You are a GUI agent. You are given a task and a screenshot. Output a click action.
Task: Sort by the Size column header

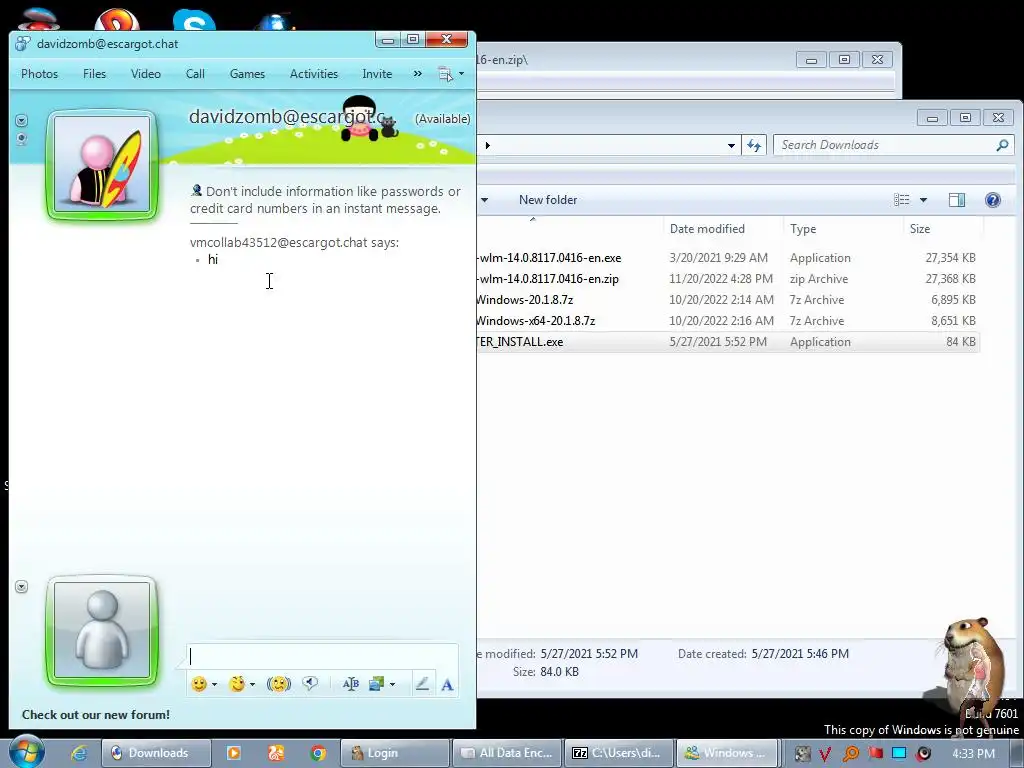pos(920,229)
